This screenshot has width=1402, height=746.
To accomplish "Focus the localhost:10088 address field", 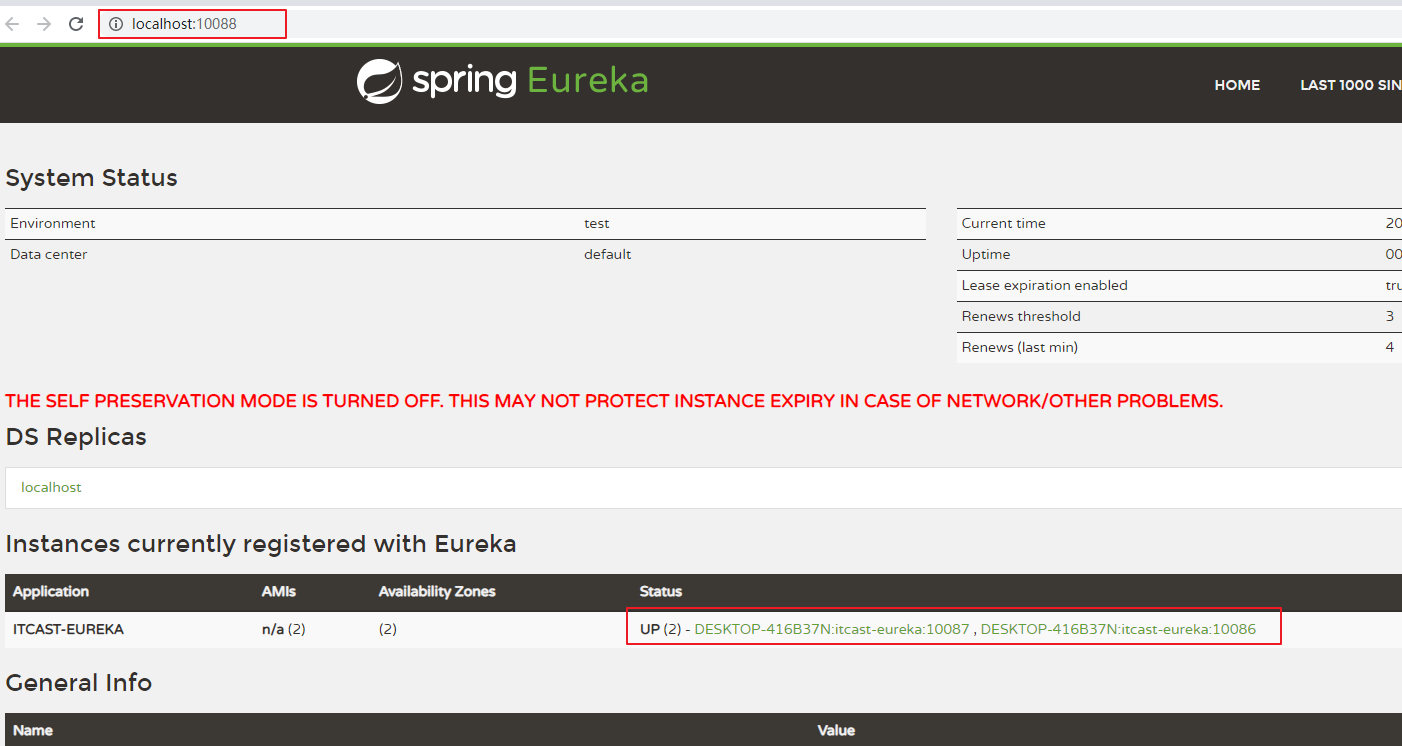I will (750, 24).
